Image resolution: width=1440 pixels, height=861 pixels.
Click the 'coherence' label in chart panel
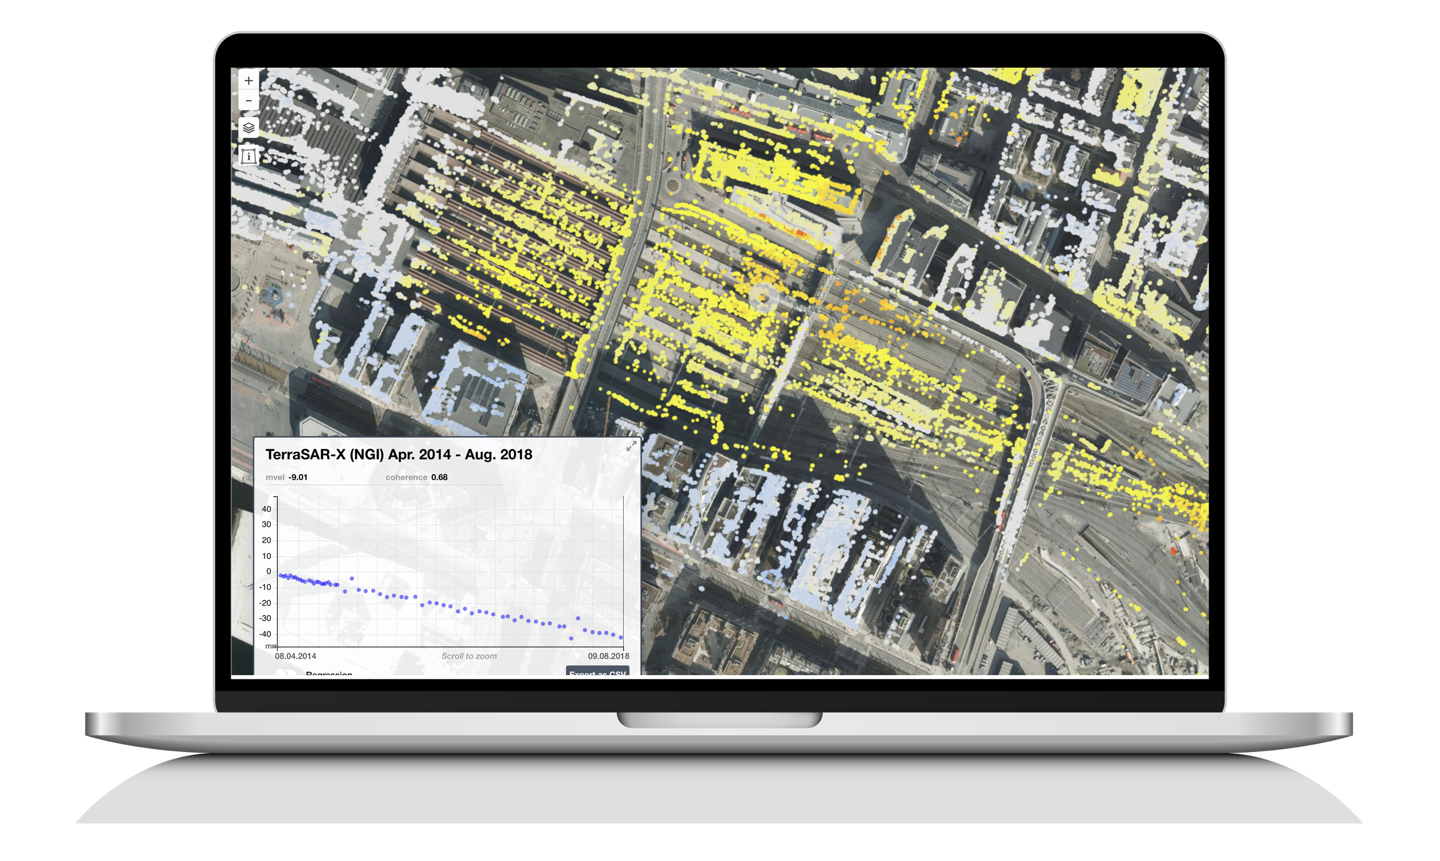(x=406, y=477)
